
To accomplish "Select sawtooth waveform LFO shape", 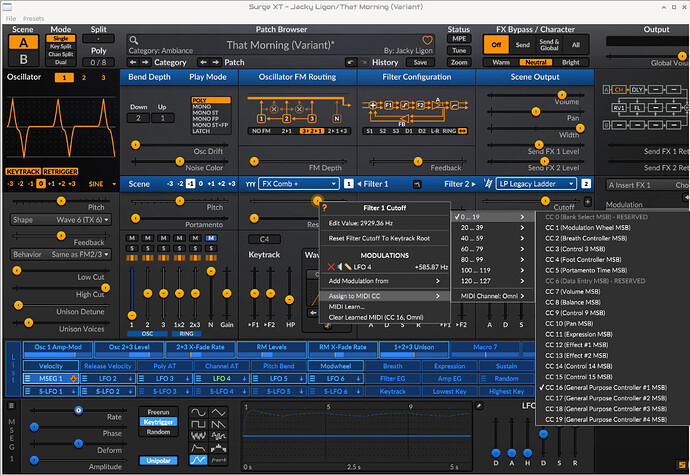I will point(219,424).
